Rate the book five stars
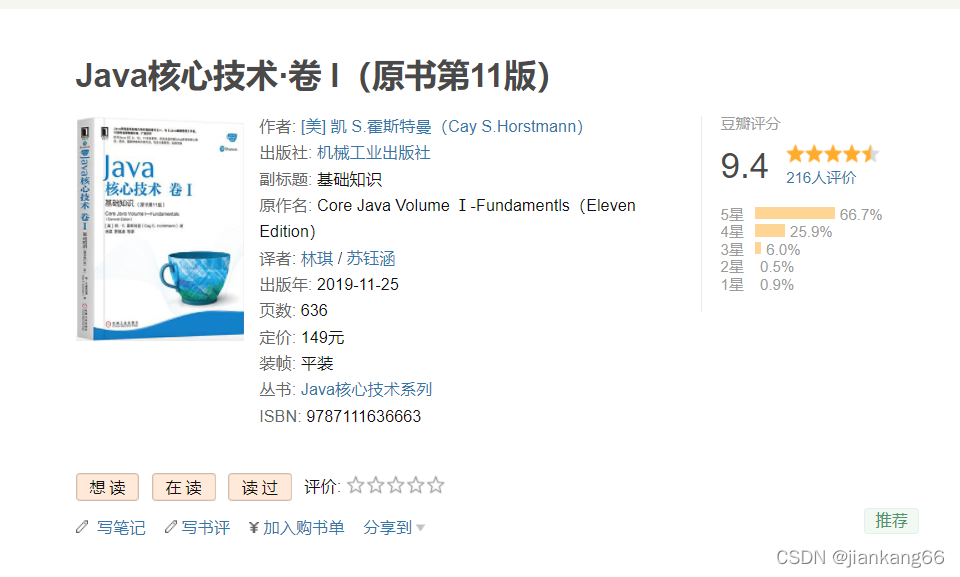This screenshot has width=960, height=577. point(436,486)
